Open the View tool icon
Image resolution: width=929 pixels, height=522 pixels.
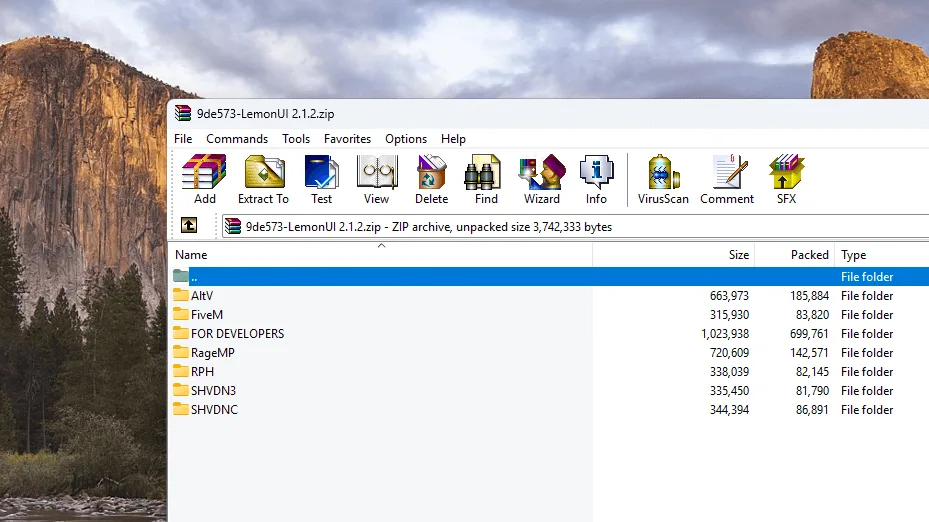376,179
